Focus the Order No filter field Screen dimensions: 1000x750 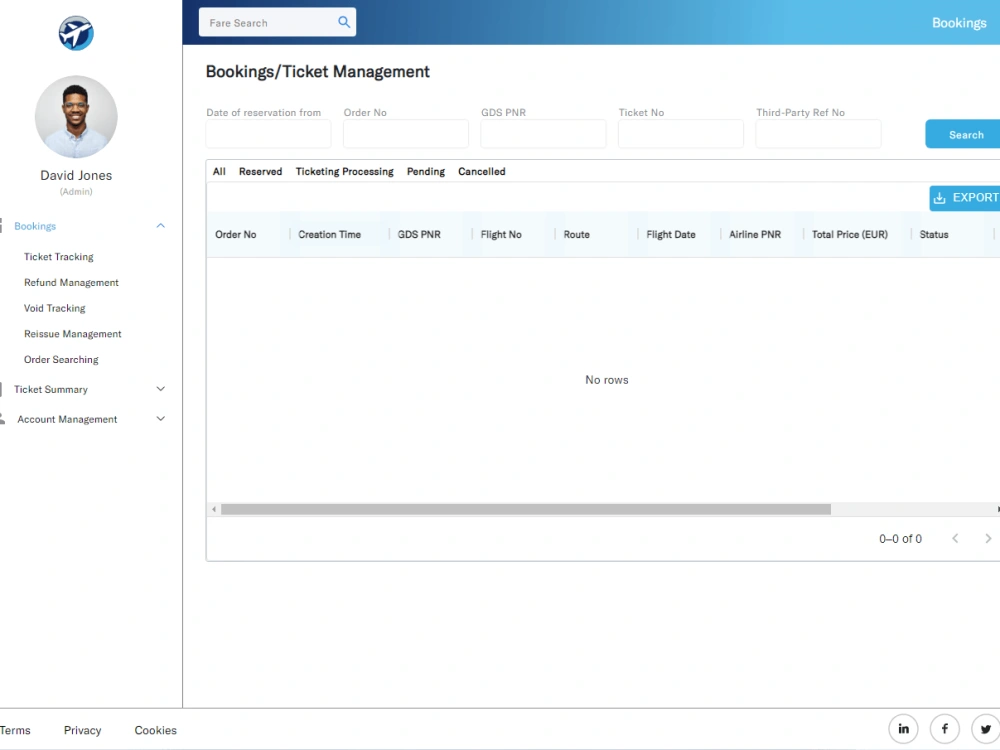click(406, 134)
